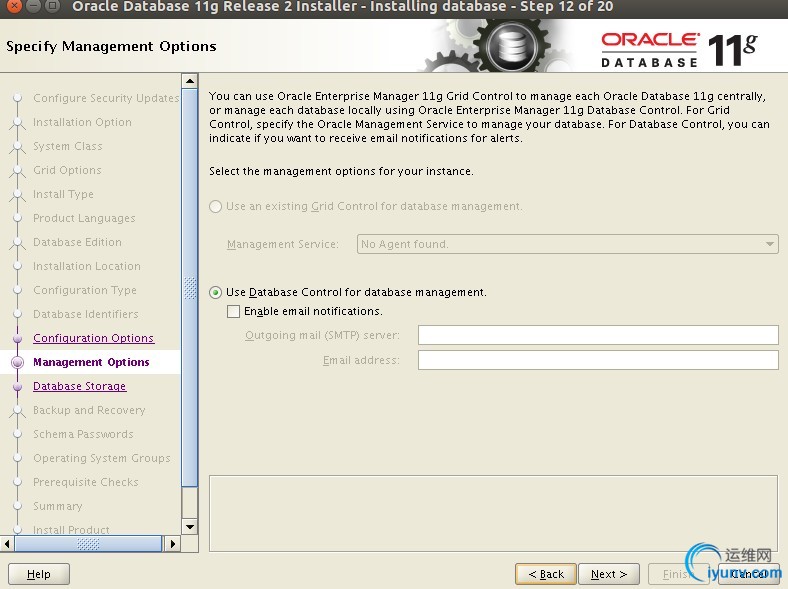This screenshot has width=788, height=589.
Task: Select Use Database Control radio button
Action: 216,292
